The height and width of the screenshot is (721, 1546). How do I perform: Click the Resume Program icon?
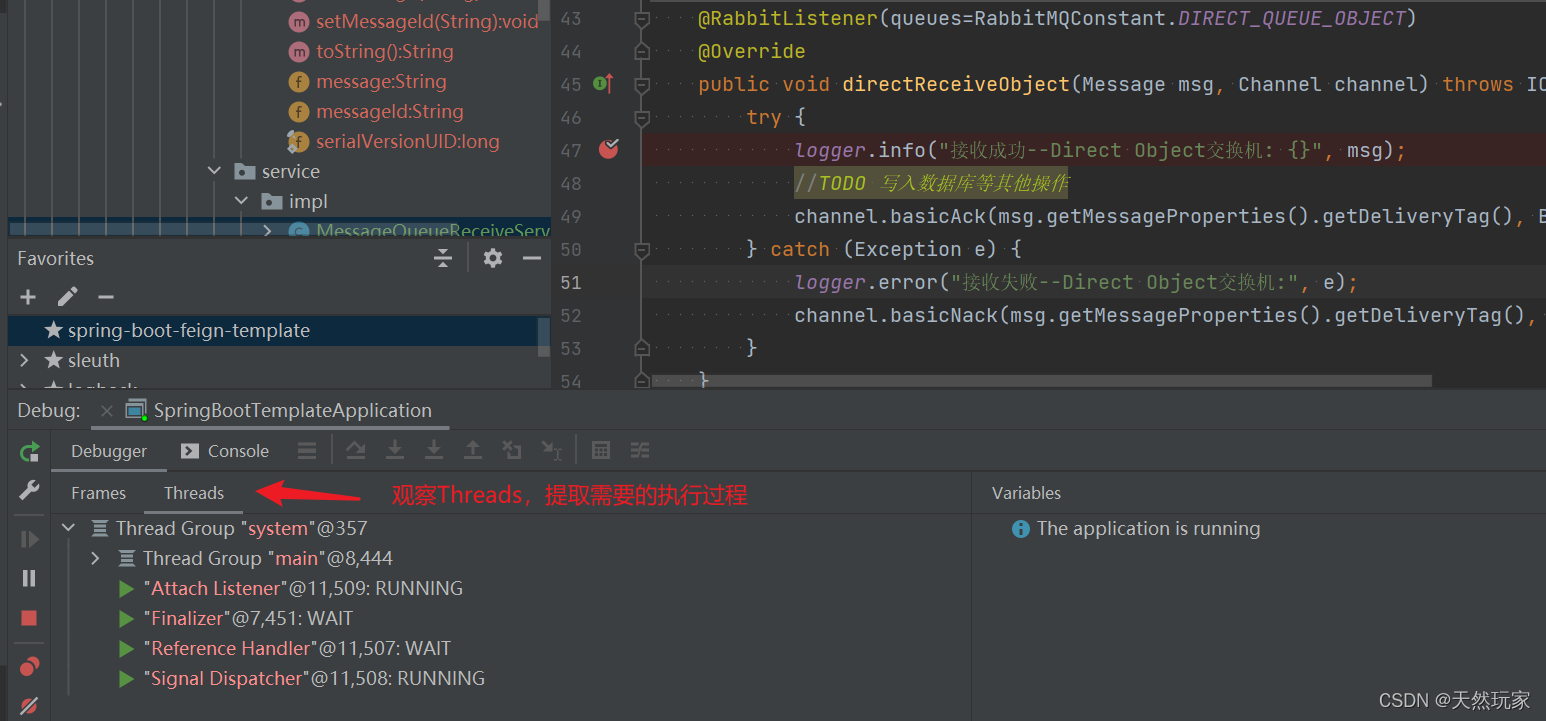(x=29, y=539)
